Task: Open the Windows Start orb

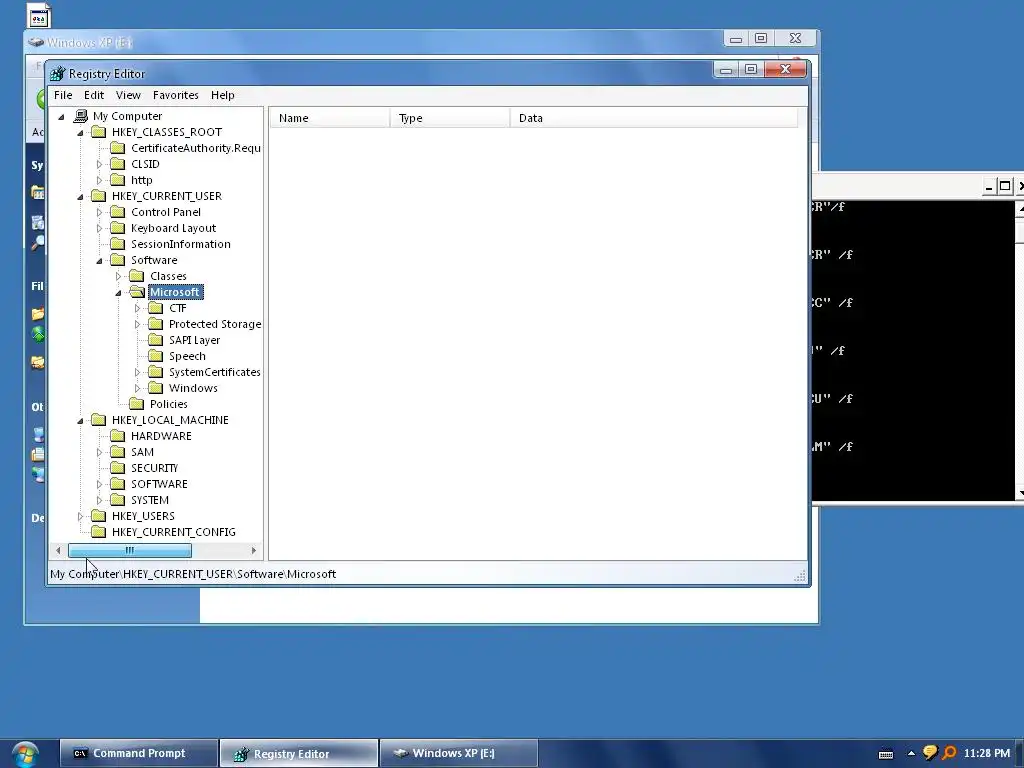Action: 25,754
